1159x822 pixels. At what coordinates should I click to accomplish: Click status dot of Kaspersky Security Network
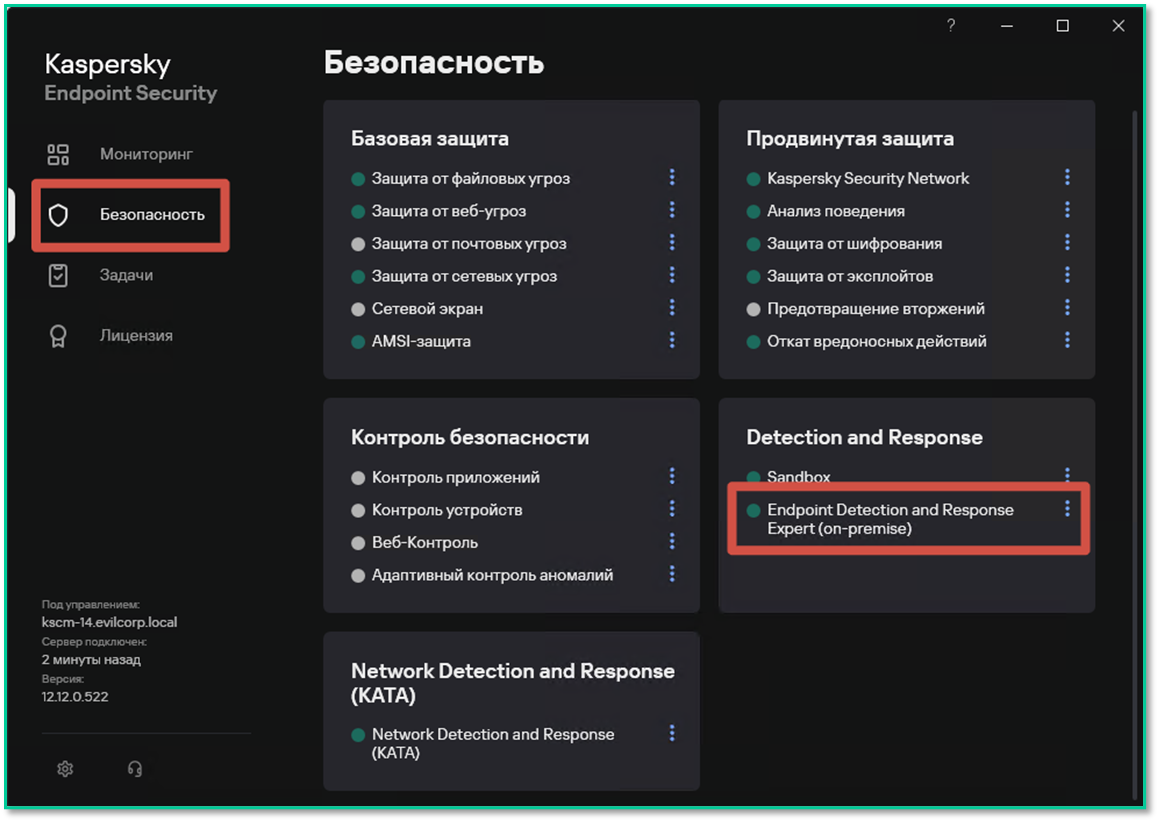click(754, 179)
